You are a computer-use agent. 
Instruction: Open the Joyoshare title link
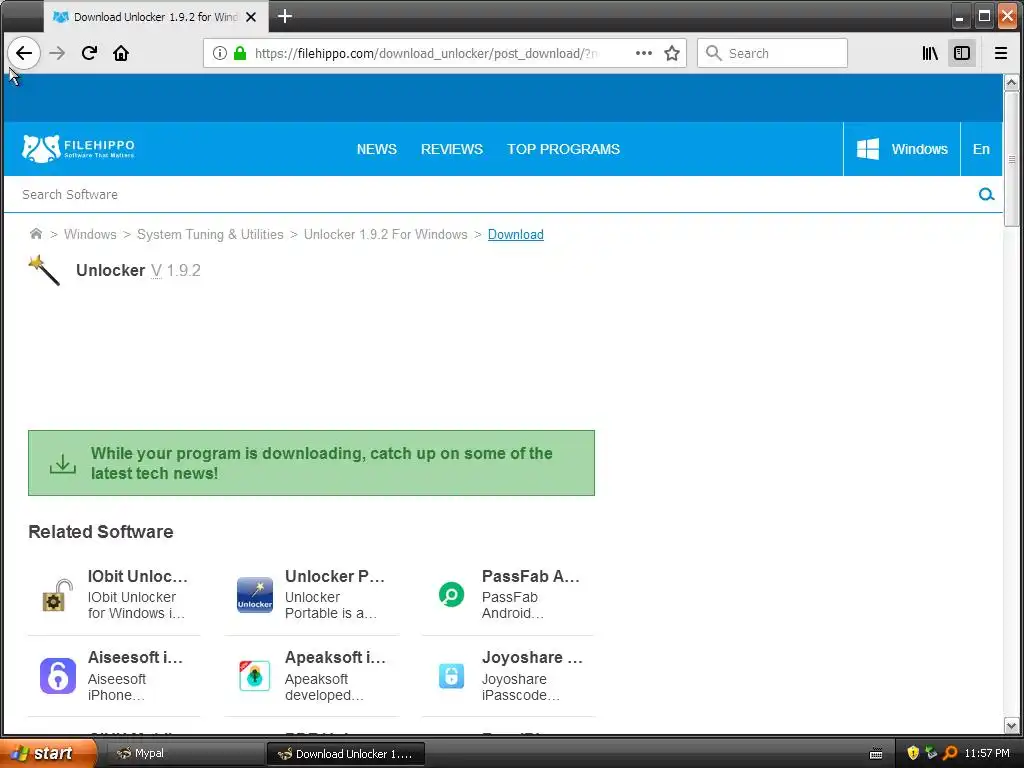pos(532,657)
